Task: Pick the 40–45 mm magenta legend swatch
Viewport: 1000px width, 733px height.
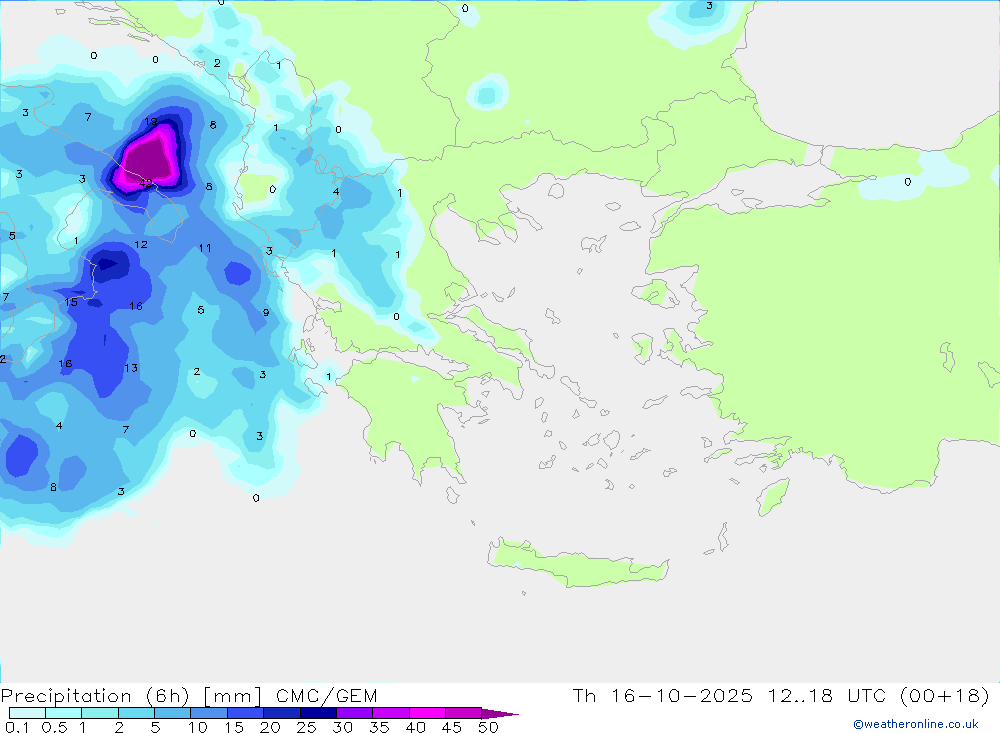Action: tap(427, 713)
